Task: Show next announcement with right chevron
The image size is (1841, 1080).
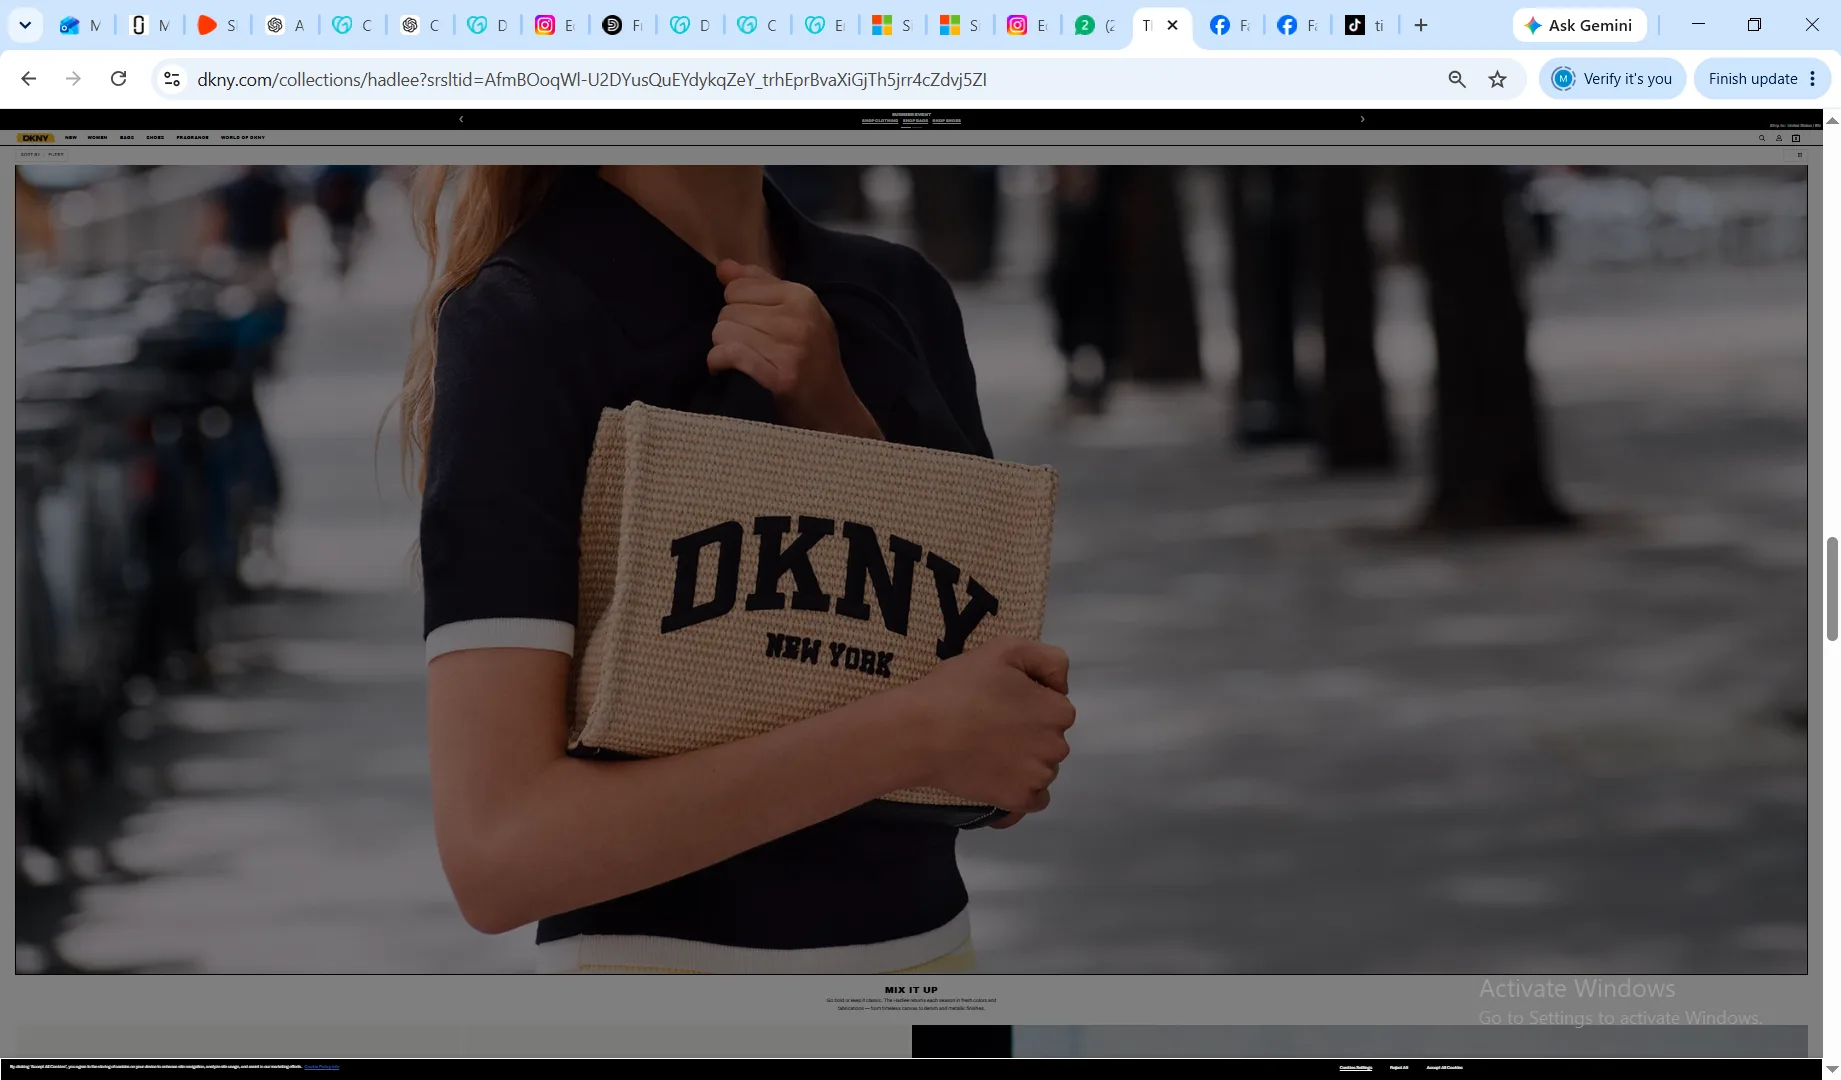Action: [x=1362, y=119]
